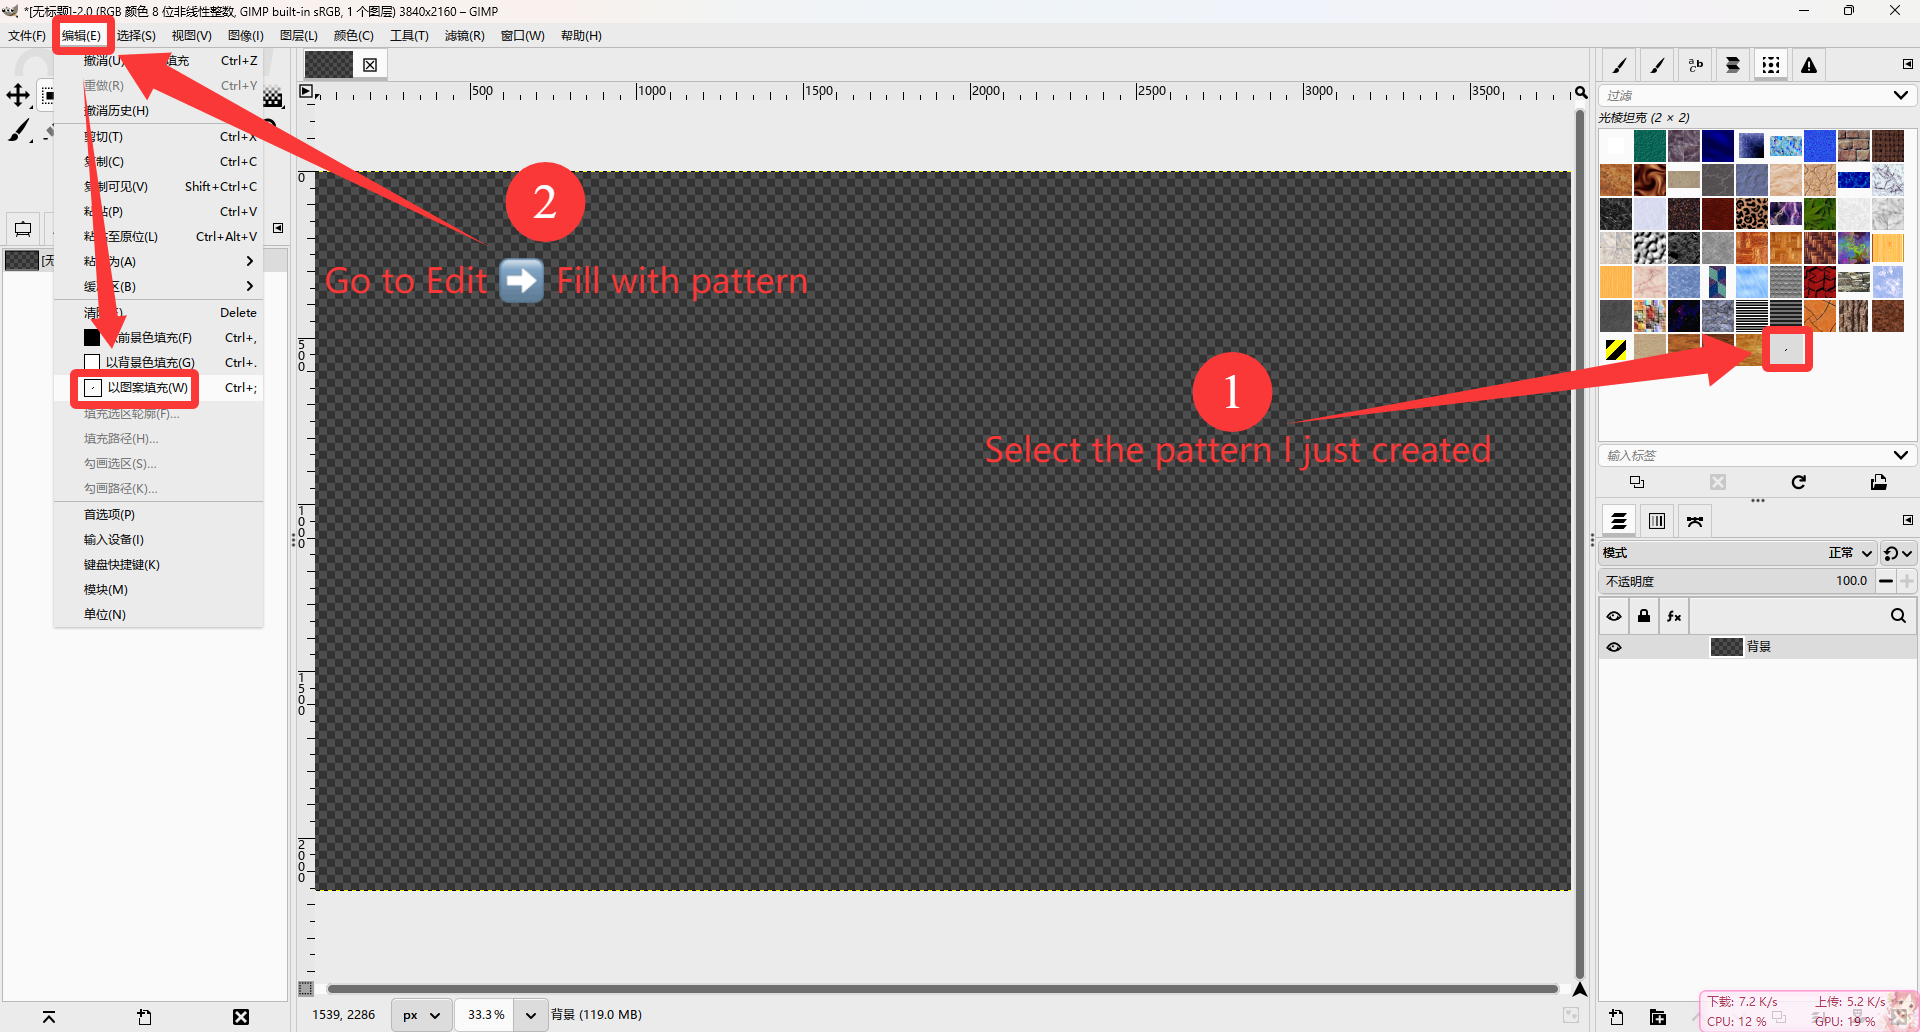Click the 不透明度 opacity slider

pos(1737,581)
